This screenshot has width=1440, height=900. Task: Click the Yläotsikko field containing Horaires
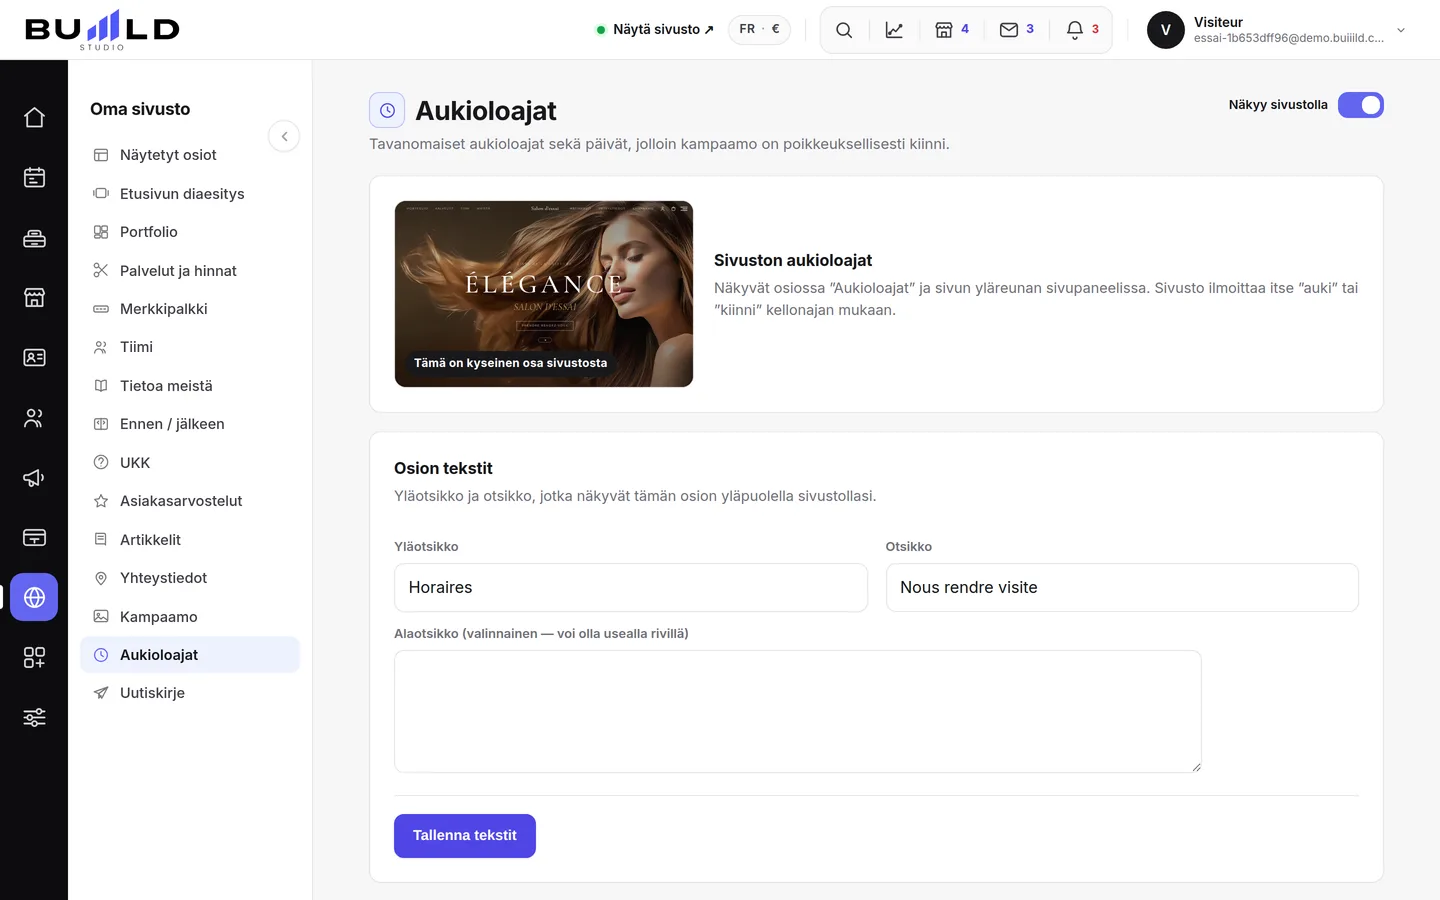point(631,588)
